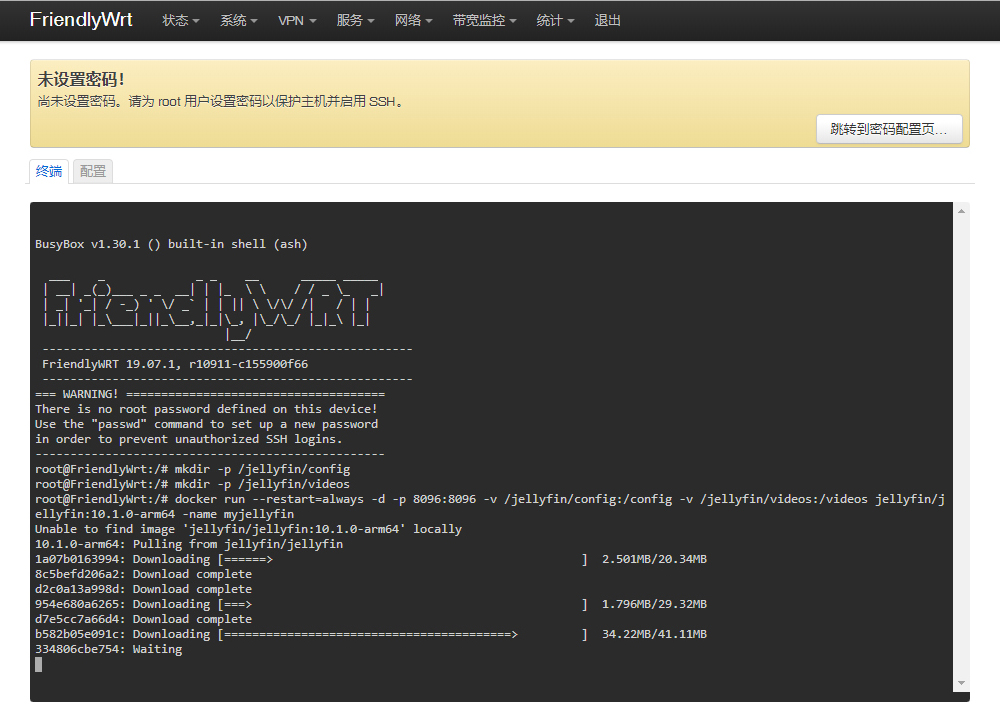Expand the 状态 menu
Image resolution: width=1000 pixels, height=720 pixels.
point(180,20)
